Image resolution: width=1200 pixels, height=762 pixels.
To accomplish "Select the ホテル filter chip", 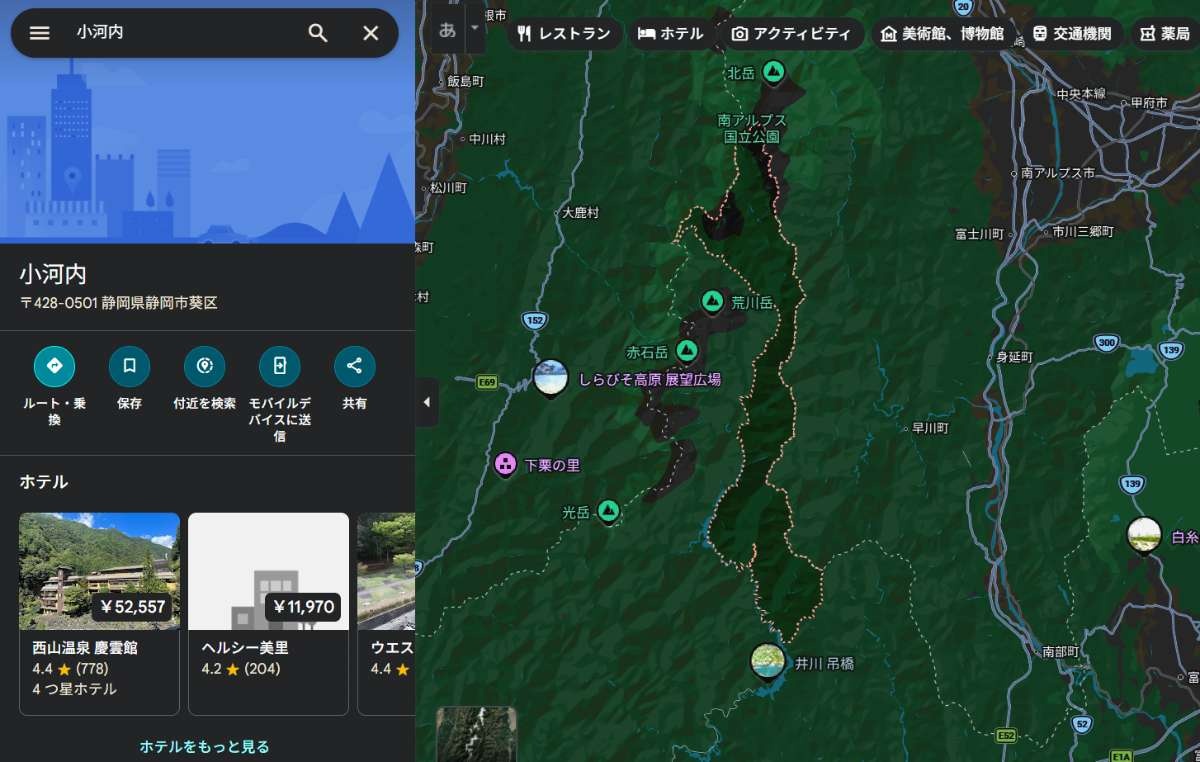I will point(670,34).
